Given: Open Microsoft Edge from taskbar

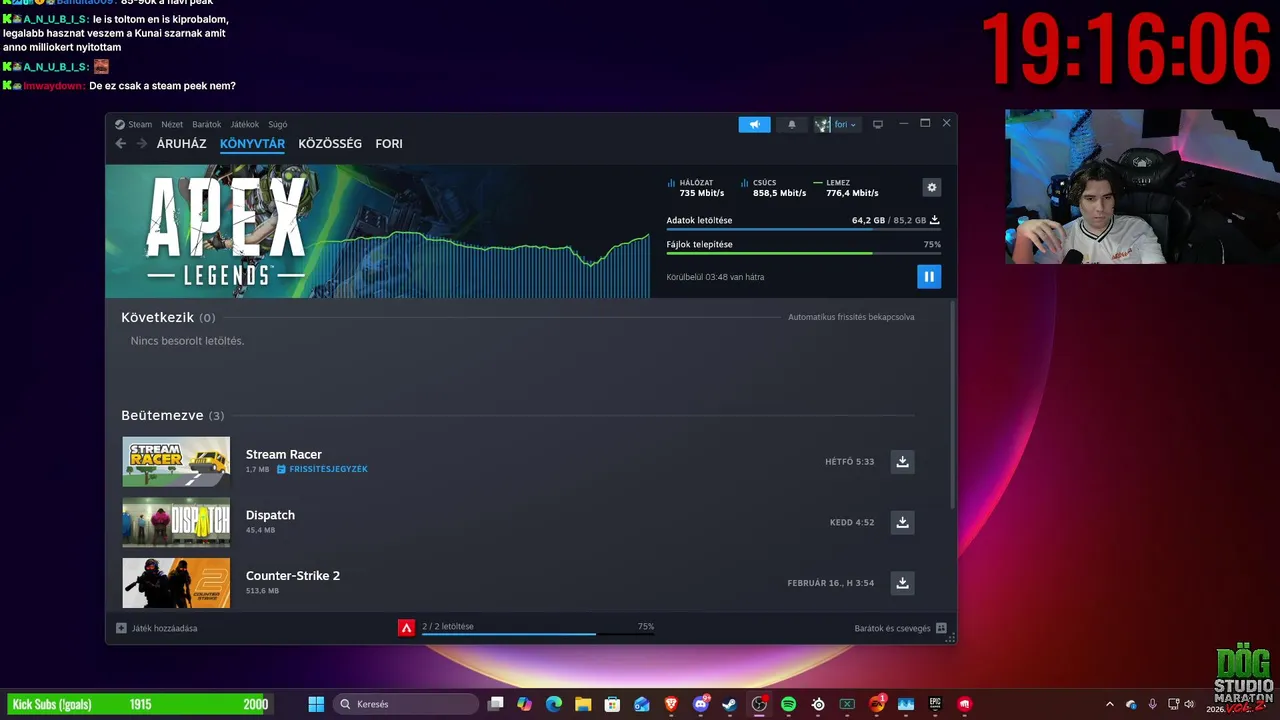Looking at the screenshot, I should point(554,704).
